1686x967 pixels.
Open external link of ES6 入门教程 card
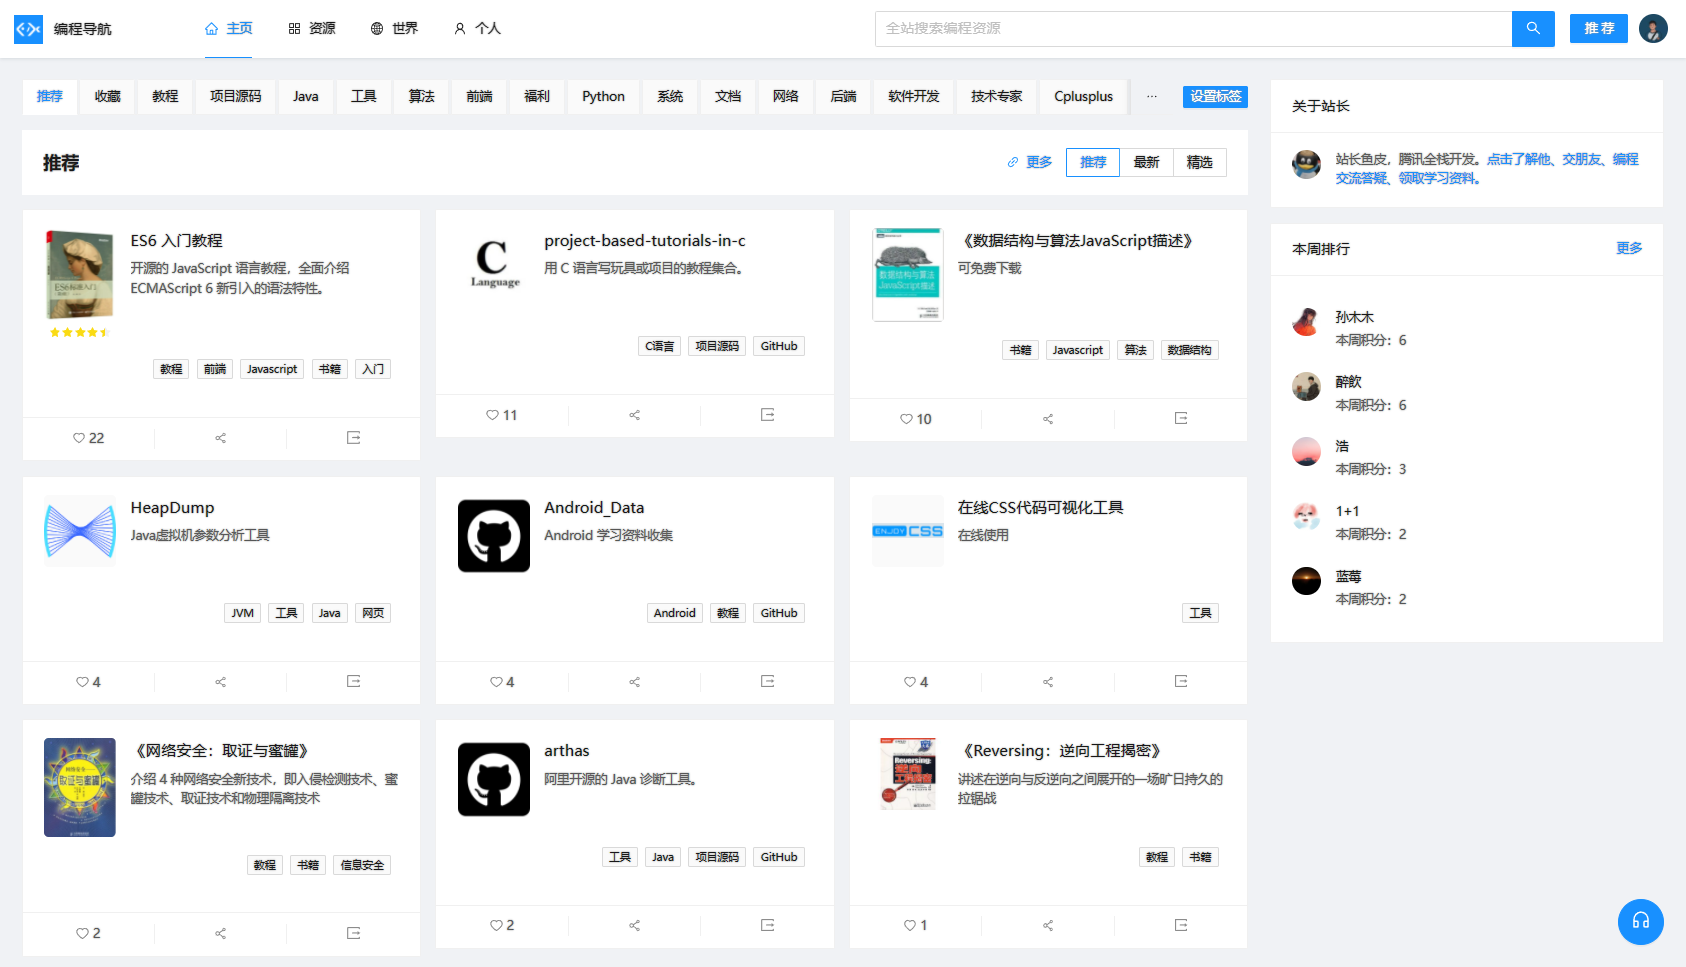point(353,438)
